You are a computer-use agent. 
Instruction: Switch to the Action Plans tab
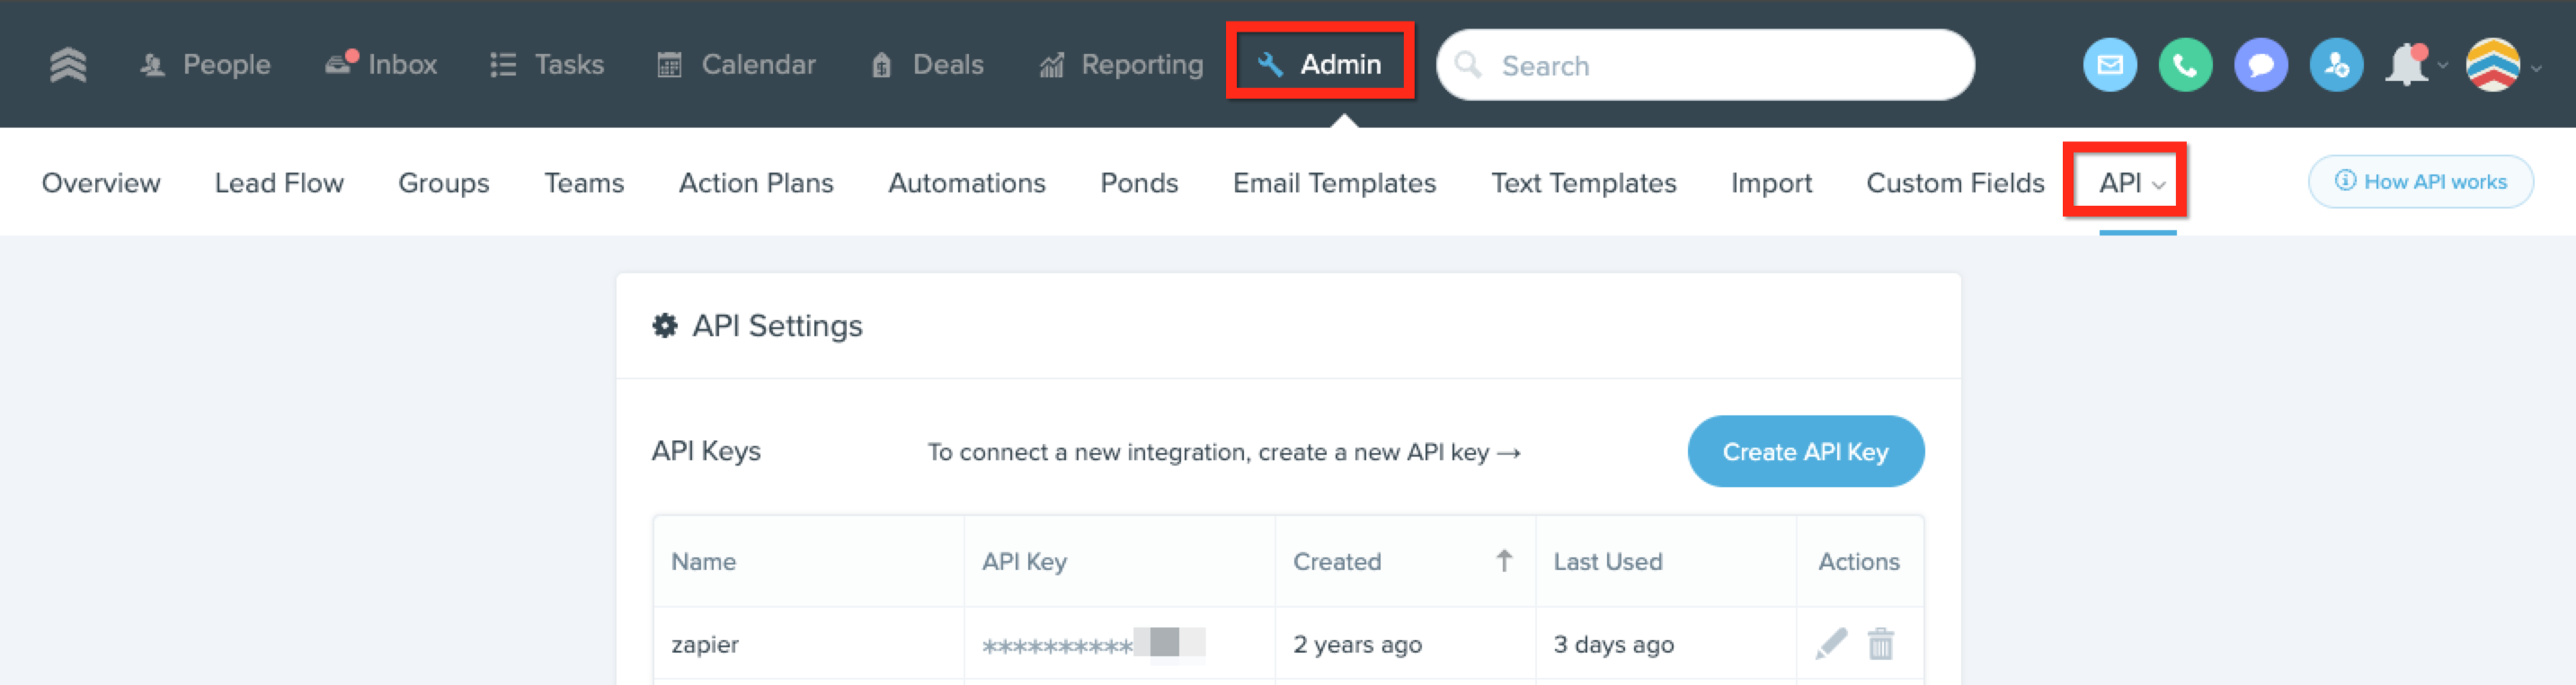756,183
